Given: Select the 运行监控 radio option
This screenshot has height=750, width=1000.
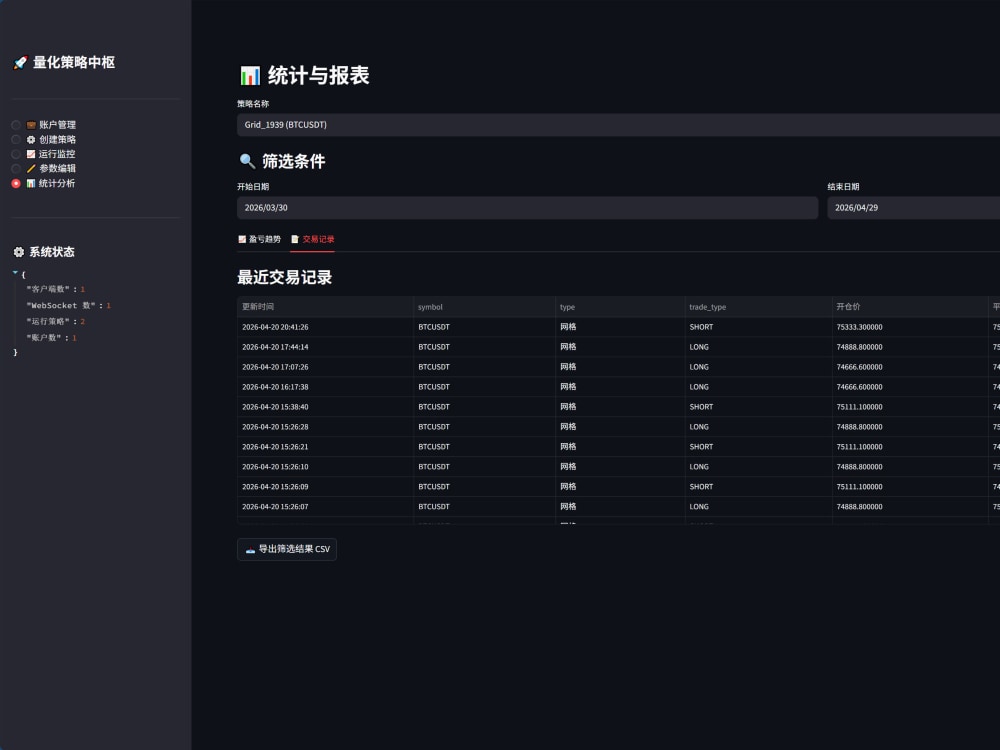Looking at the screenshot, I should [43, 154].
